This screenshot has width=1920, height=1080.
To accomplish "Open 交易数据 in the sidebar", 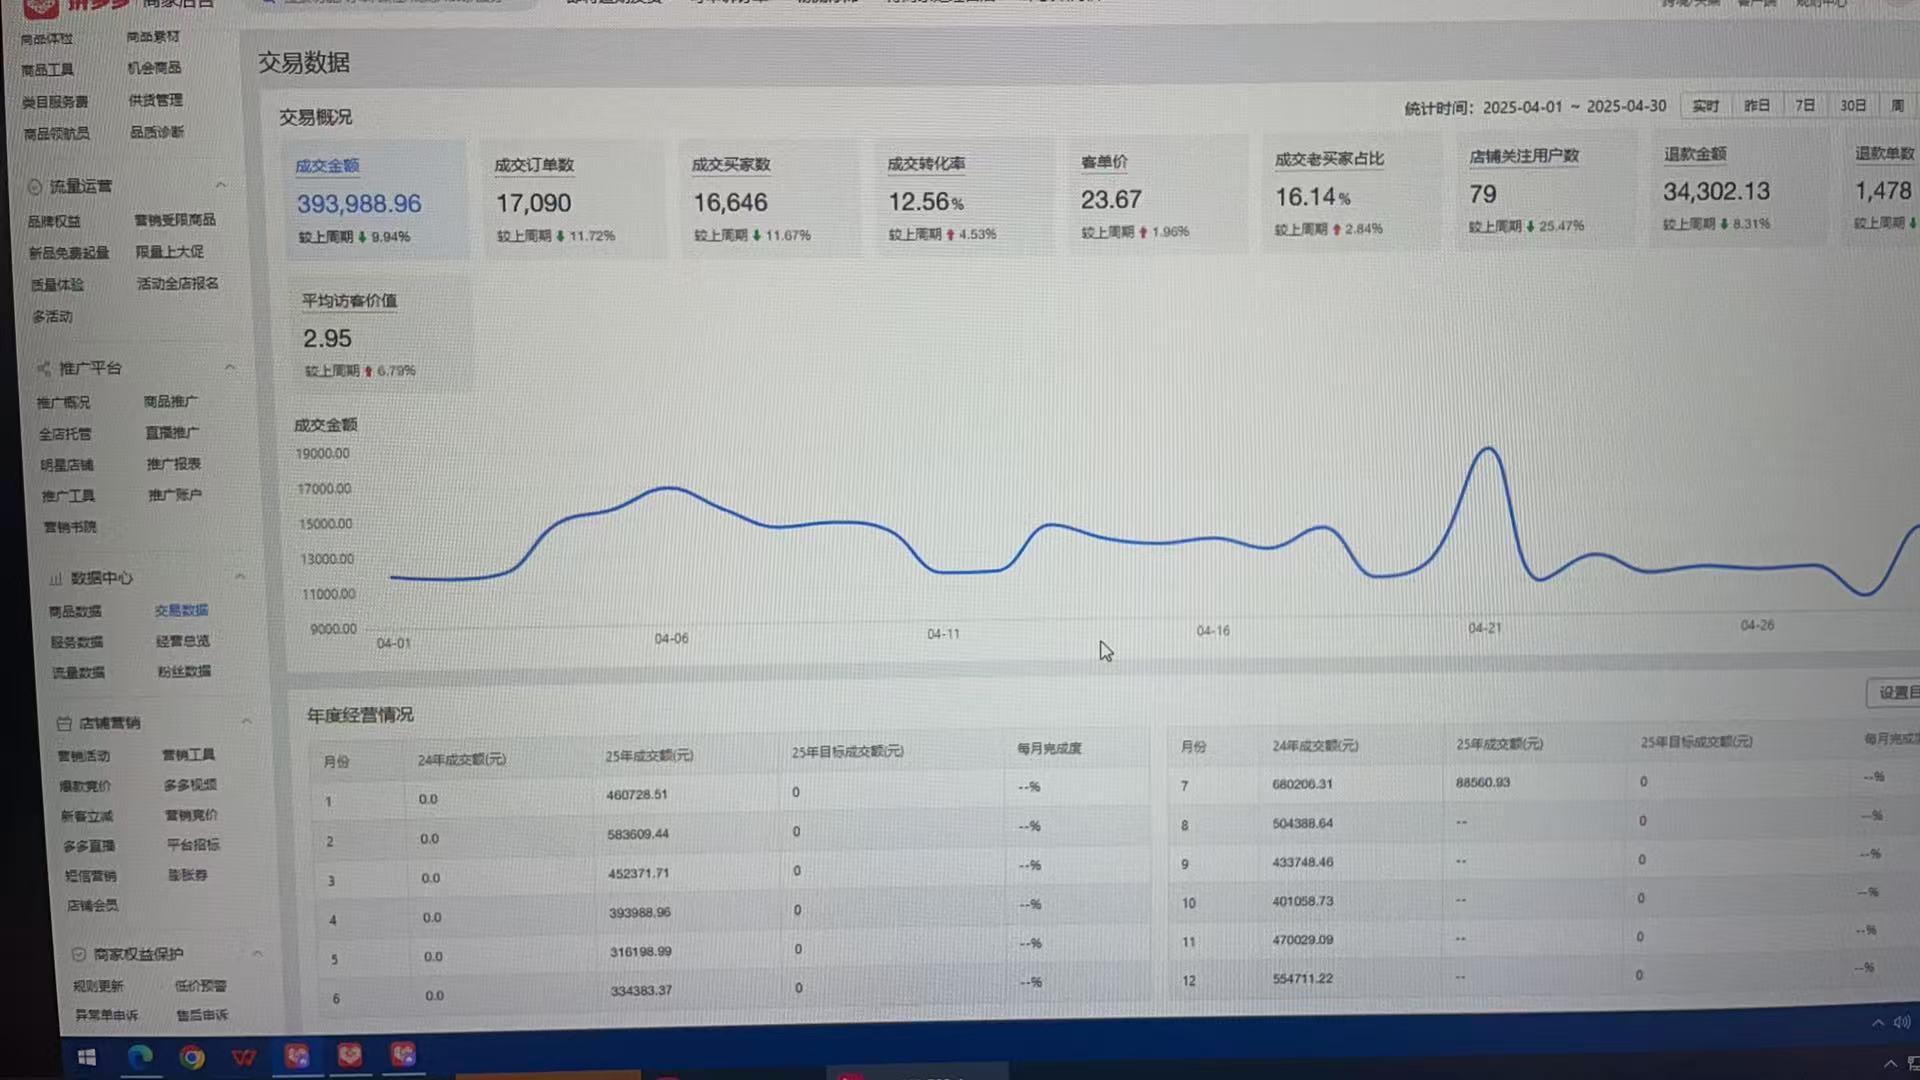I will tap(181, 610).
